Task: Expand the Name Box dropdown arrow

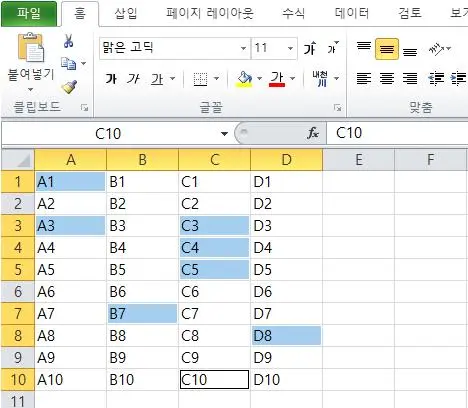Action: (224, 134)
